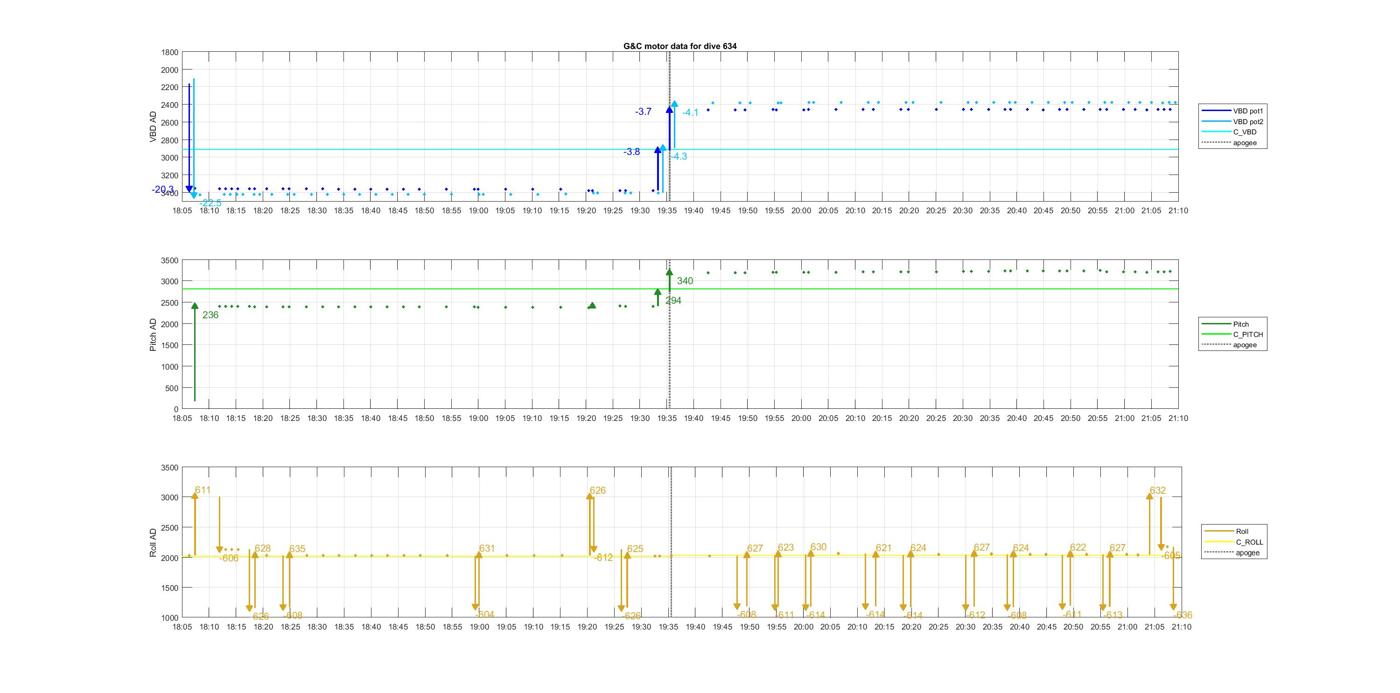This screenshot has height=693, width=1400.
Task: Click the -22.5 VBD annotation
Action: click(210, 203)
